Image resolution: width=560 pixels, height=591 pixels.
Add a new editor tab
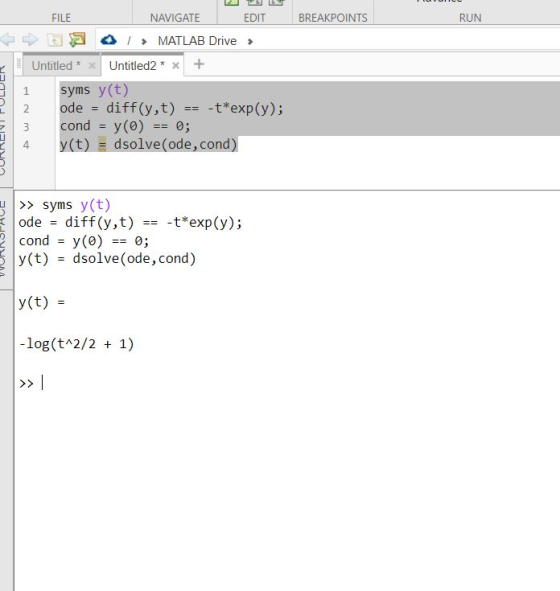[x=199, y=64]
